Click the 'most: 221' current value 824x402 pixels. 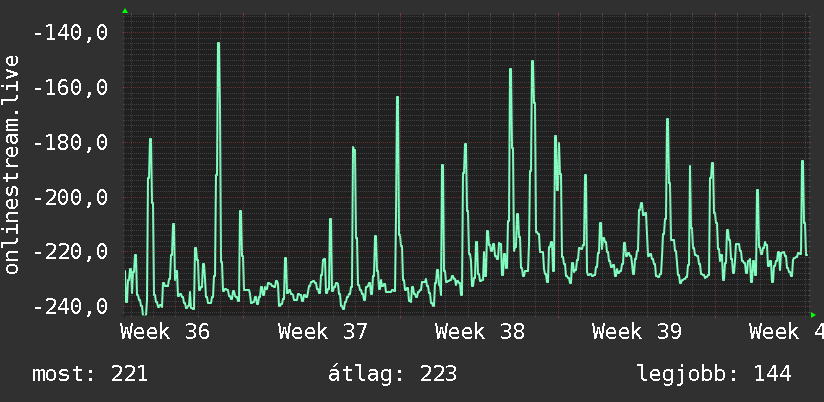(90, 374)
